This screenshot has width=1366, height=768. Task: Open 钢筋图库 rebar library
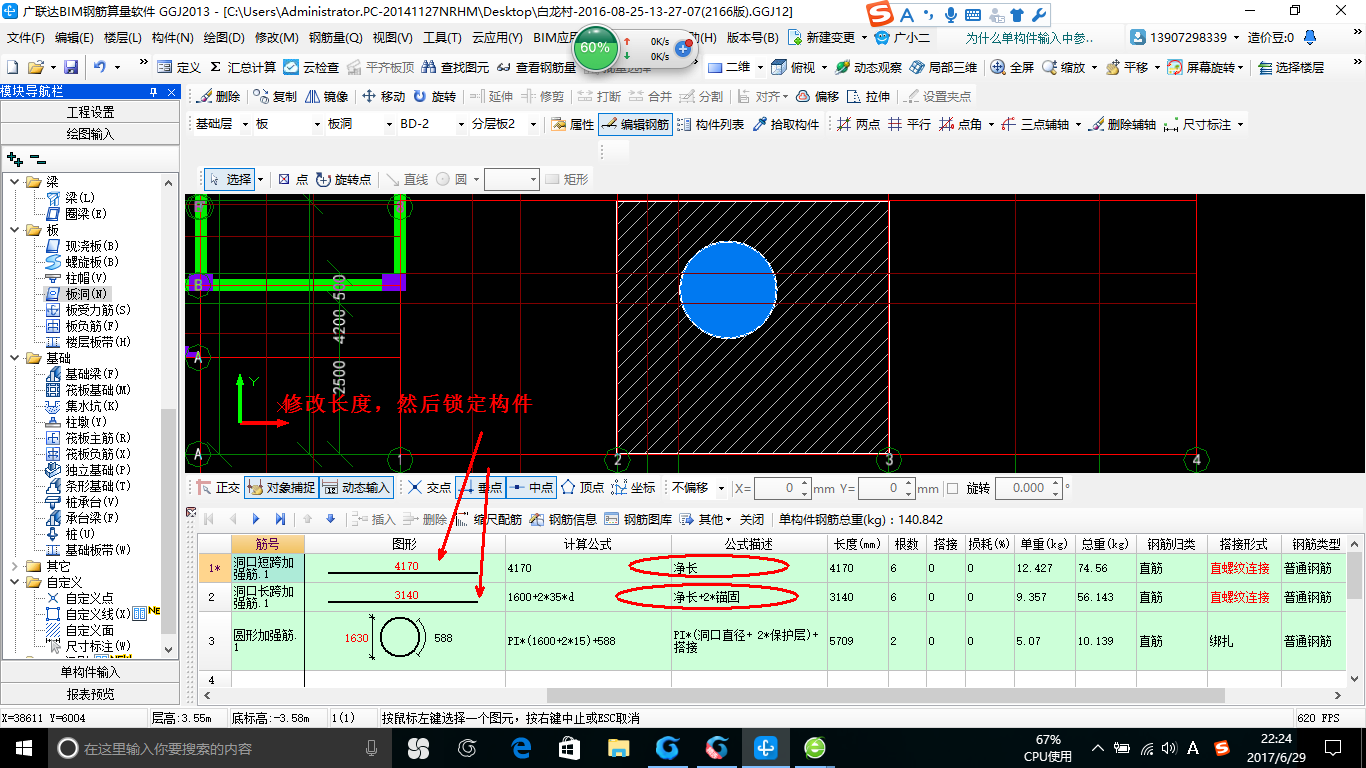point(638,519)
